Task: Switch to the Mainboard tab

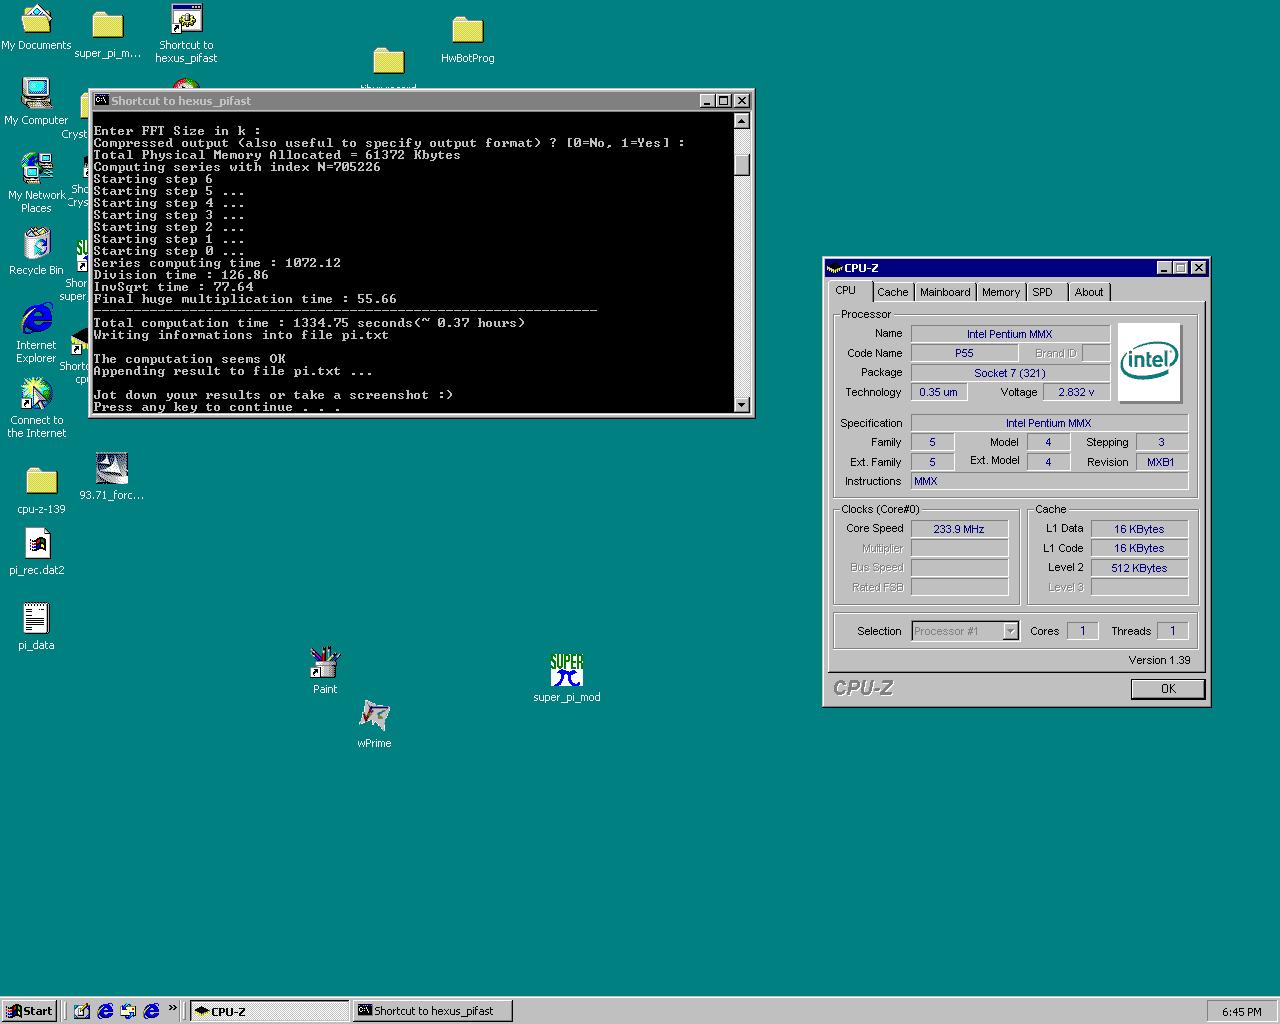Action: 945,292
